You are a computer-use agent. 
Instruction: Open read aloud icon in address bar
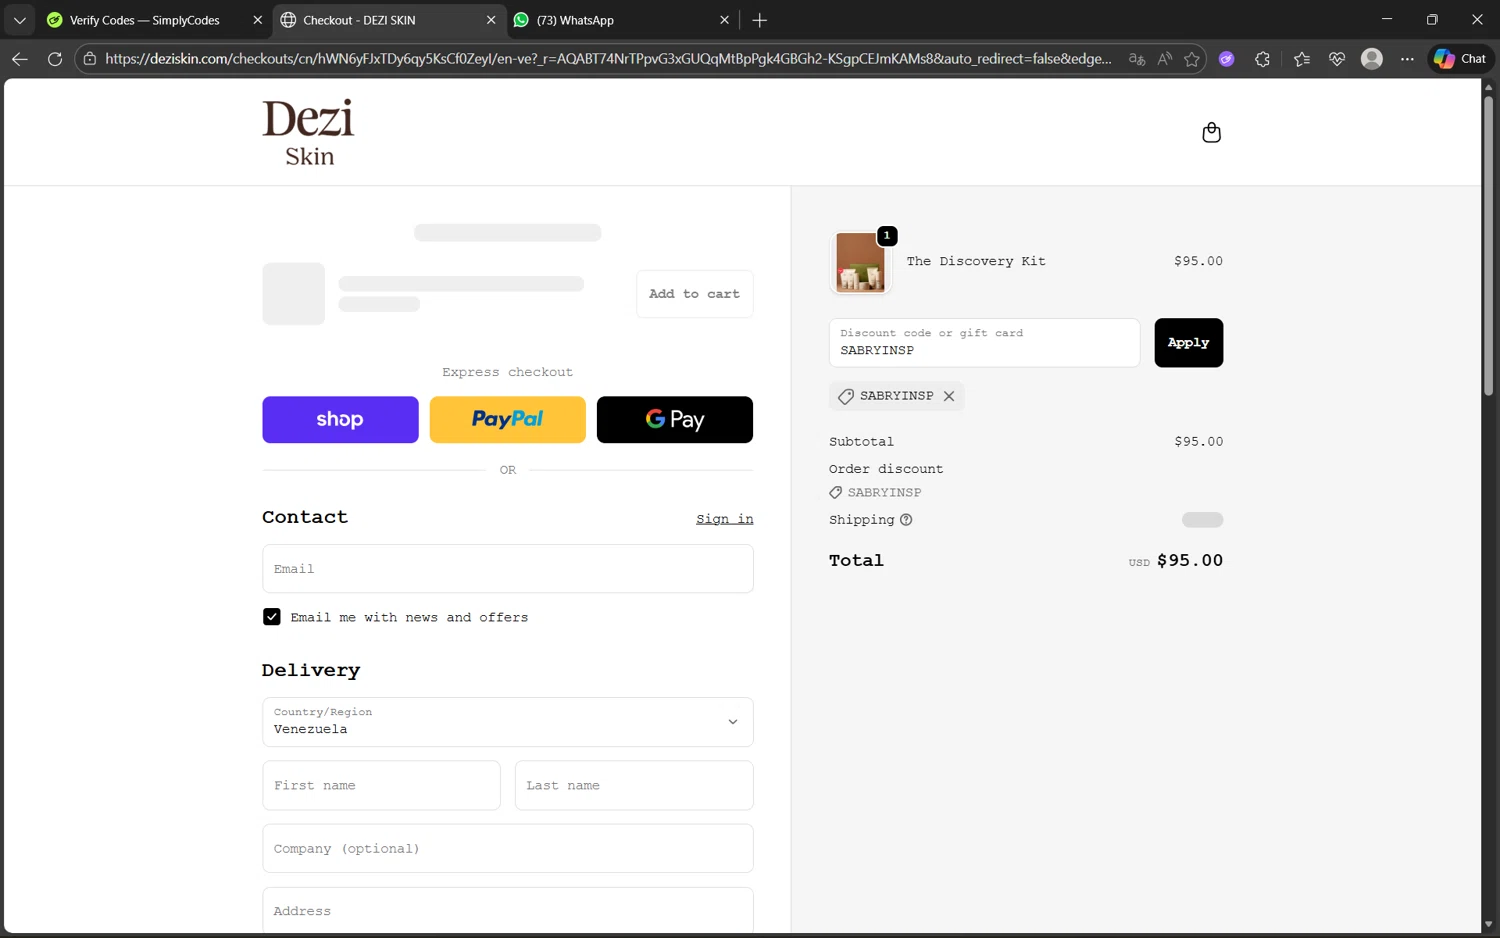[x=1165, y=59]
